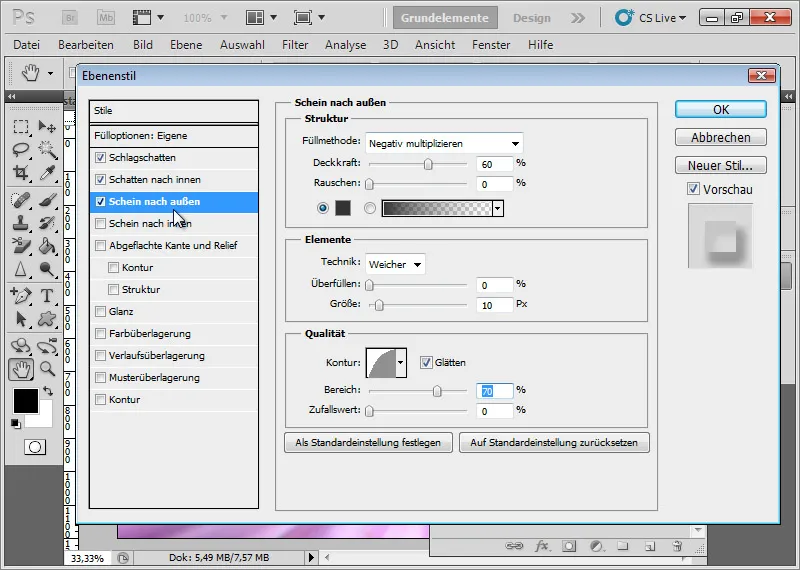
Task: Select the Dodge tool
Action: click(47, 269)
